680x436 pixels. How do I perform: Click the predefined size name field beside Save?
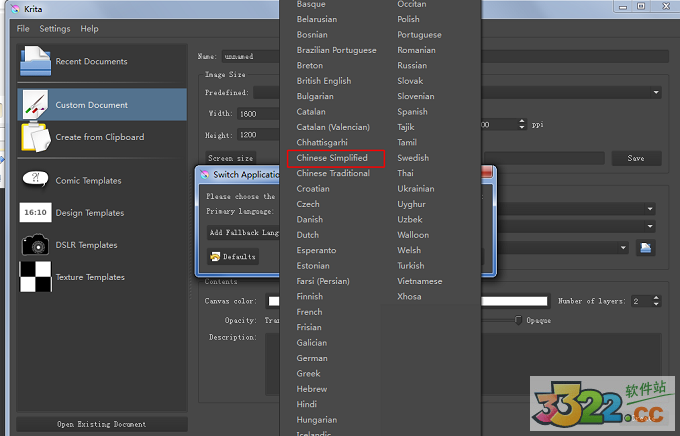[x=544, y=158]
